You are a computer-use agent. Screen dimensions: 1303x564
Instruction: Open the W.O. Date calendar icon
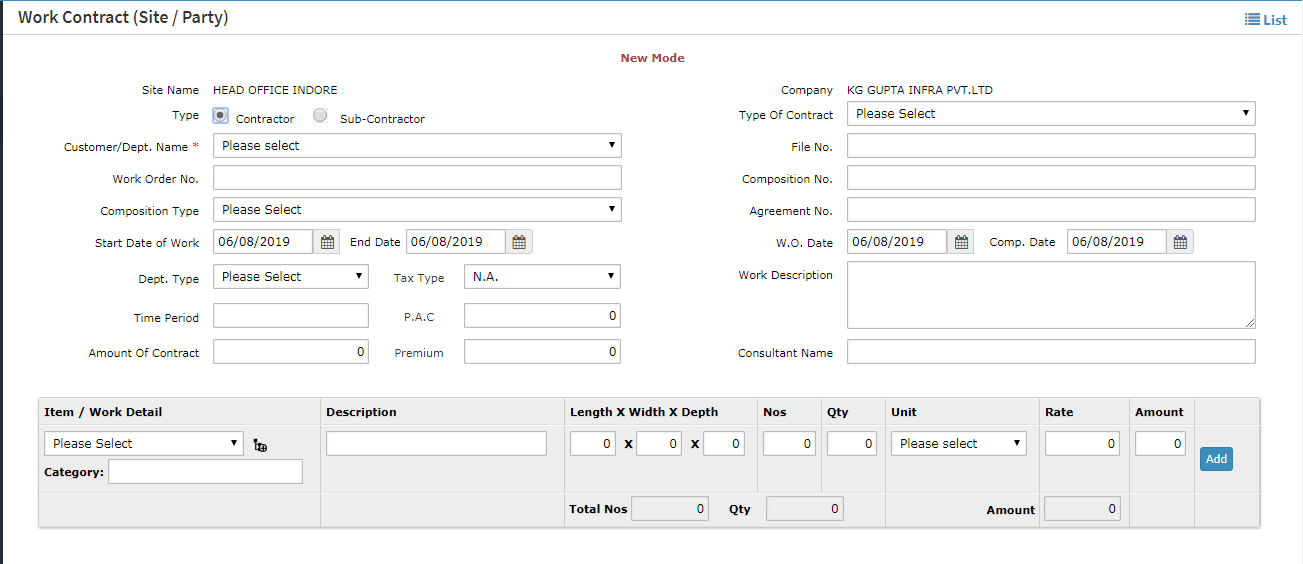[960, 242]
